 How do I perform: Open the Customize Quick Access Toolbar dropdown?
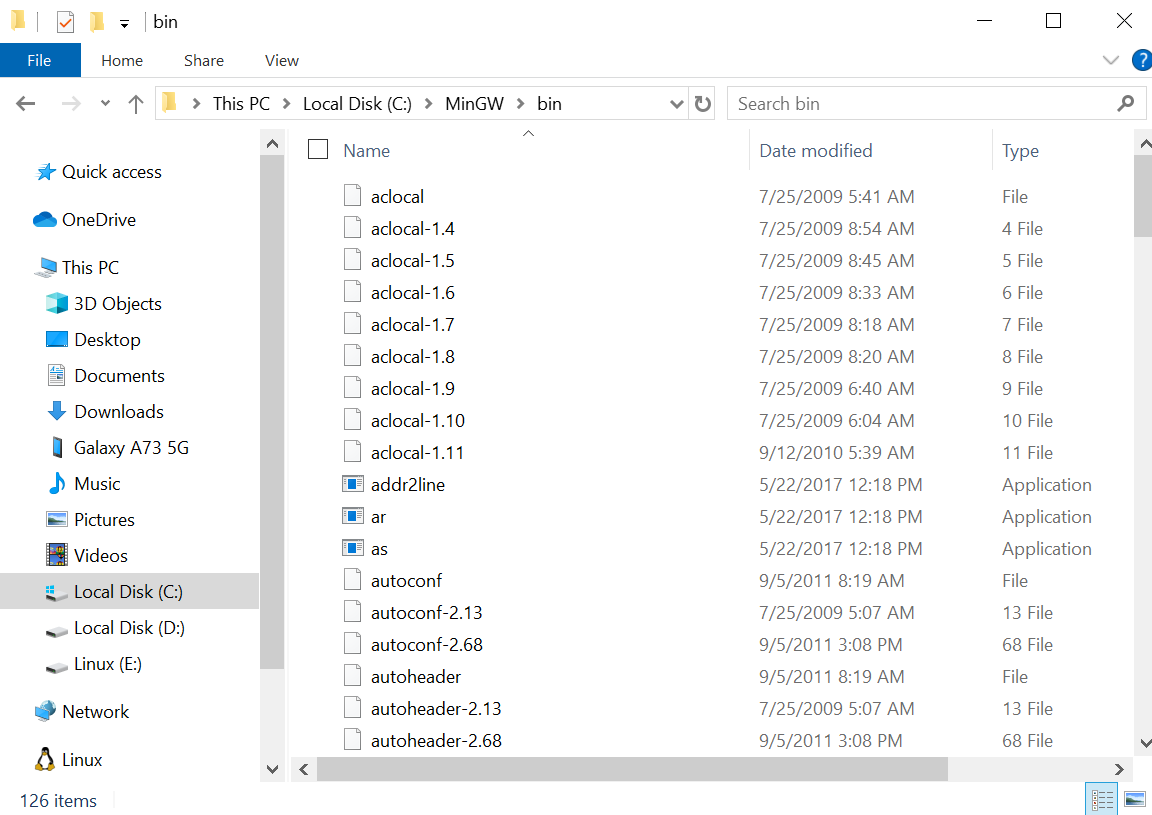(x=124, y=24)
